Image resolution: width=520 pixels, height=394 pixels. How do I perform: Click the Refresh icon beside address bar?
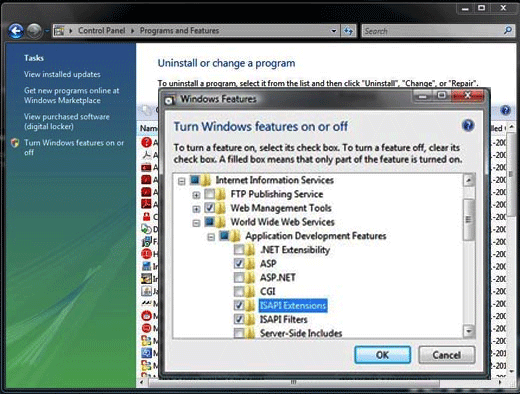348,31
